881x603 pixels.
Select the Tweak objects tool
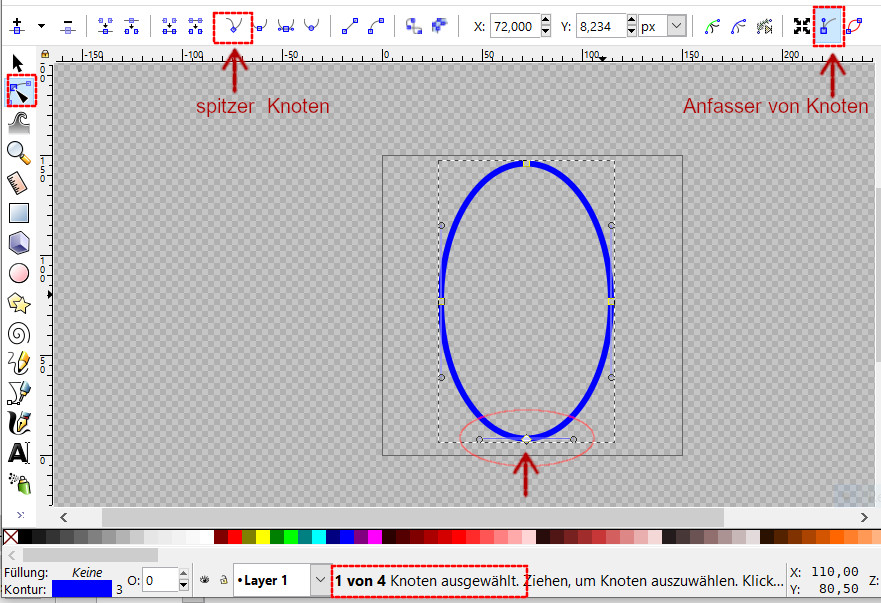pyautogui.click(x=19, y=122)
